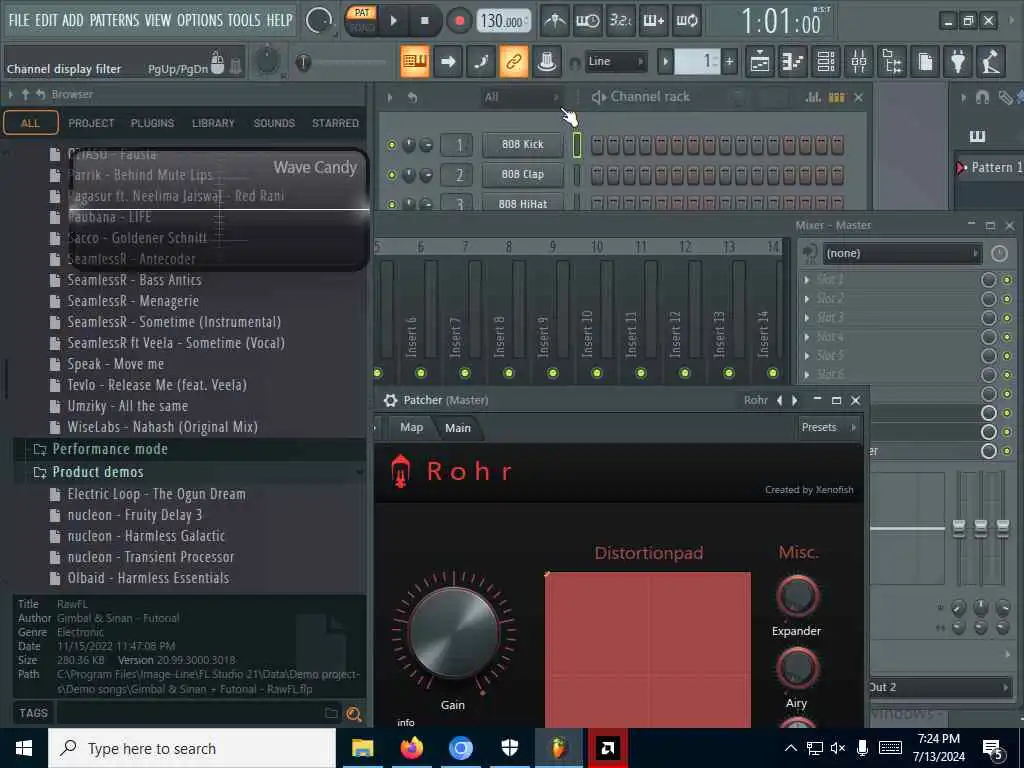The image size is (1024, 768).
Task: Open Patcher Presets menu
Action: (826, 427)
